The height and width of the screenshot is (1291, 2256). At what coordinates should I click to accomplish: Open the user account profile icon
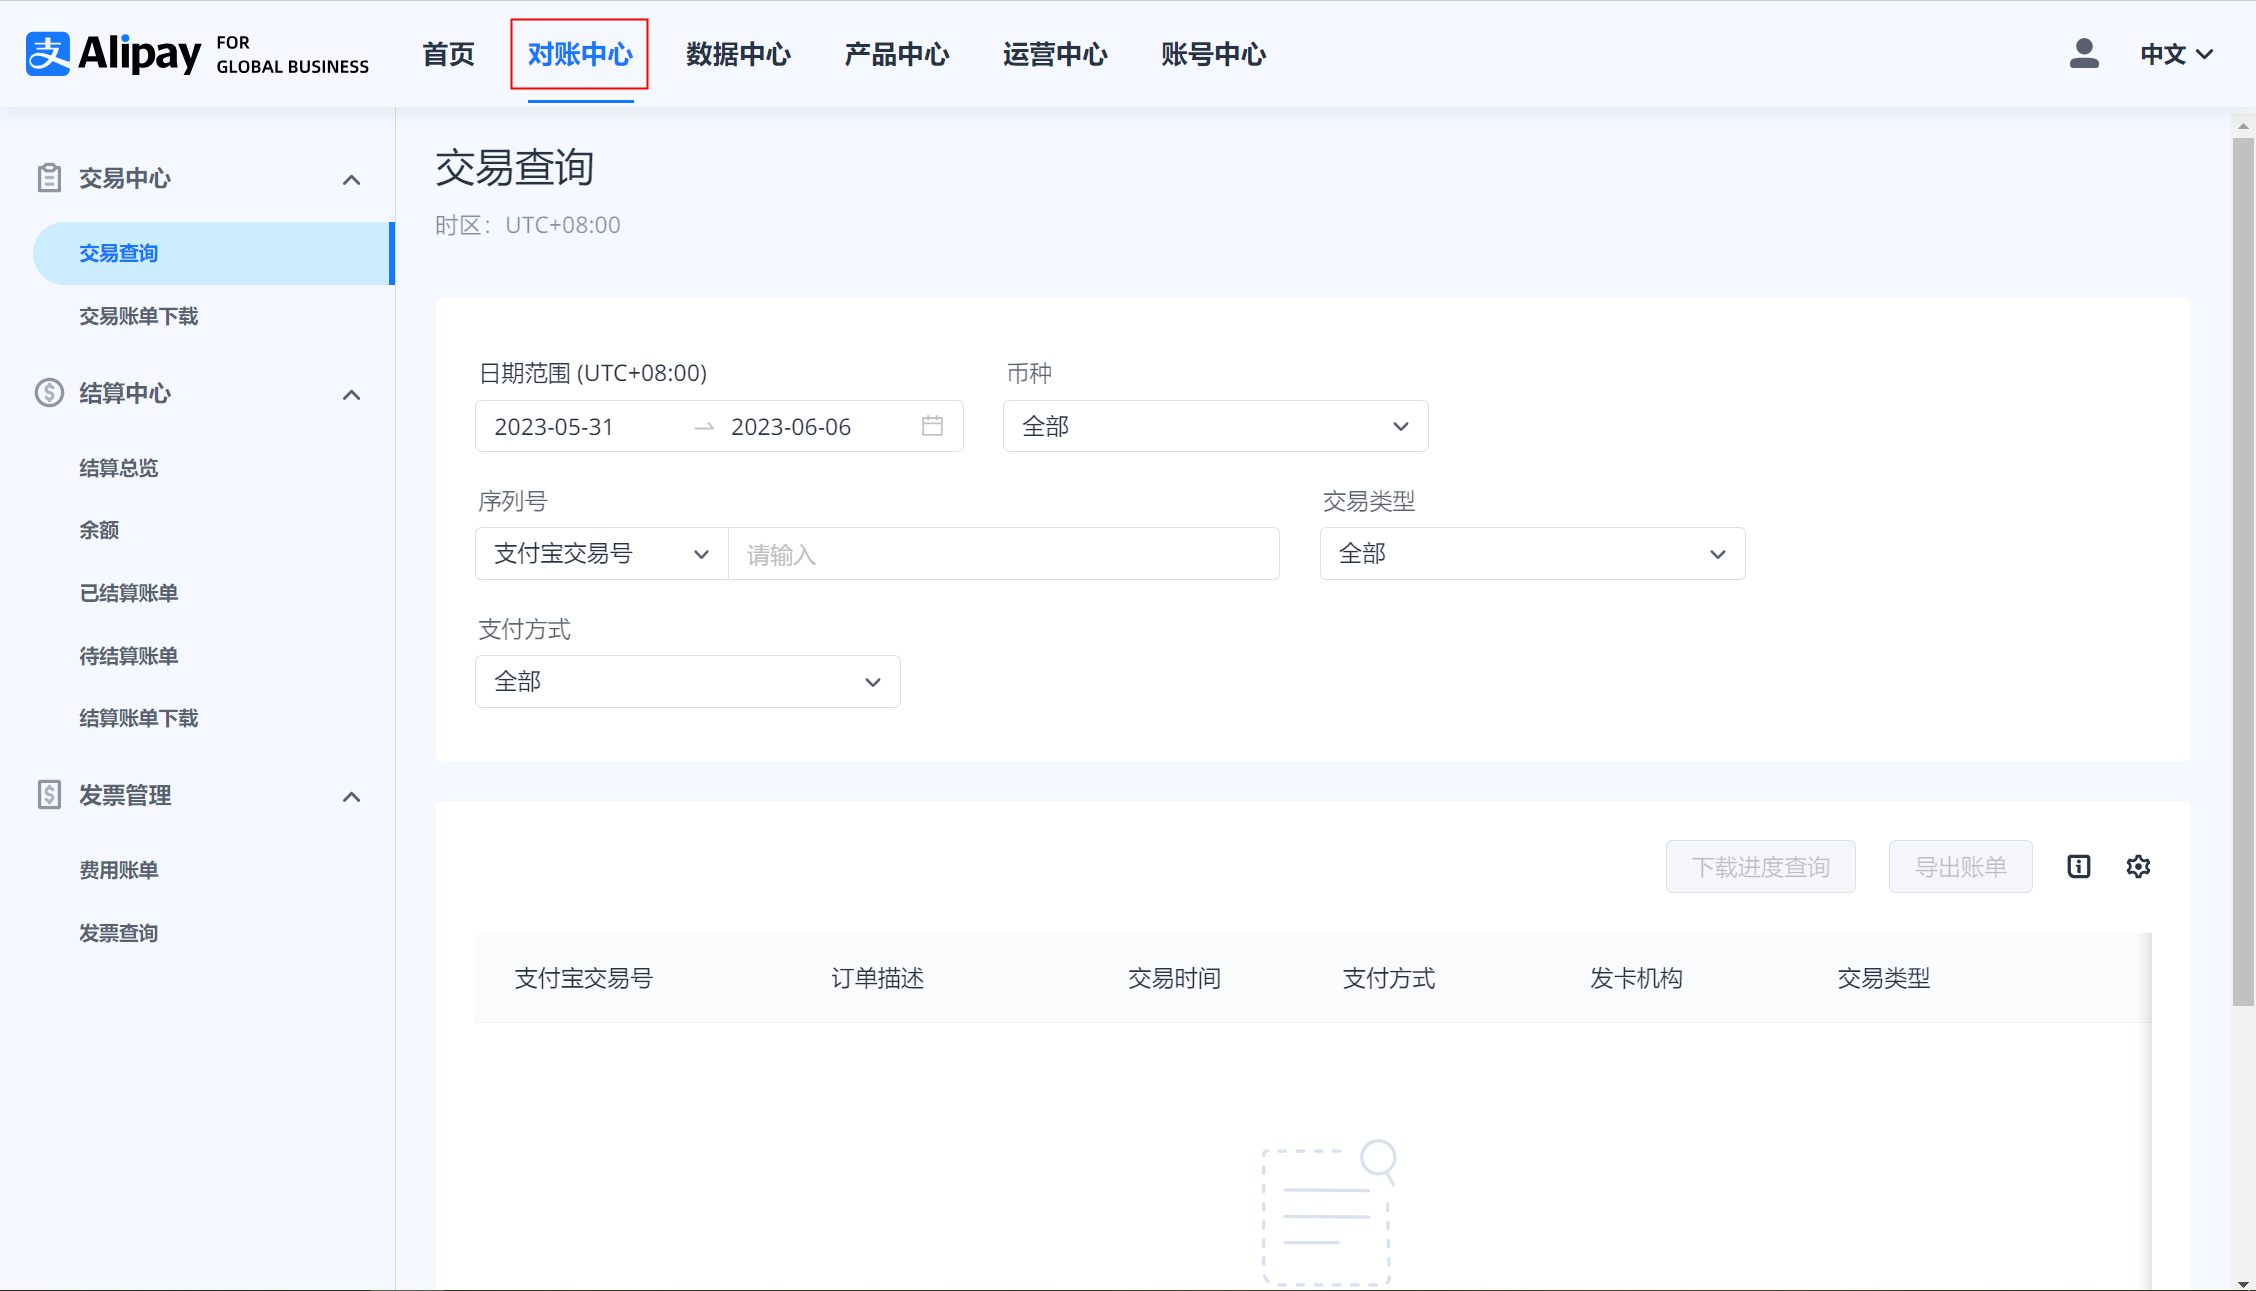tap(2084, 54)
